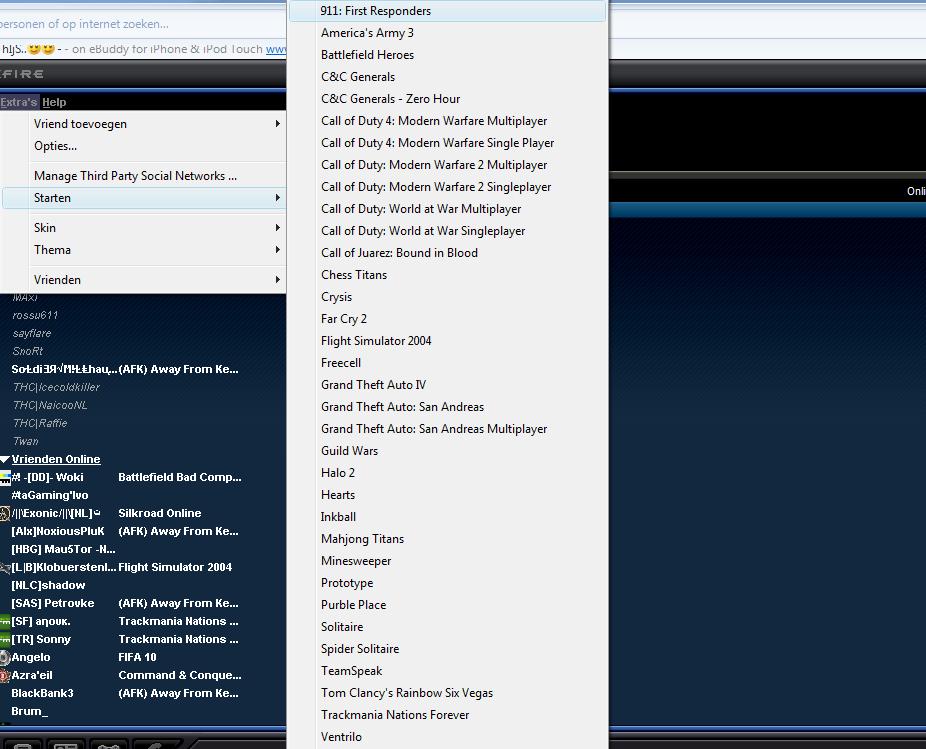This screenshot has width=926, height=749.
Task: Launch Grand Theft Auto: San Andreas Multiplayer
Action: point(448,429)
